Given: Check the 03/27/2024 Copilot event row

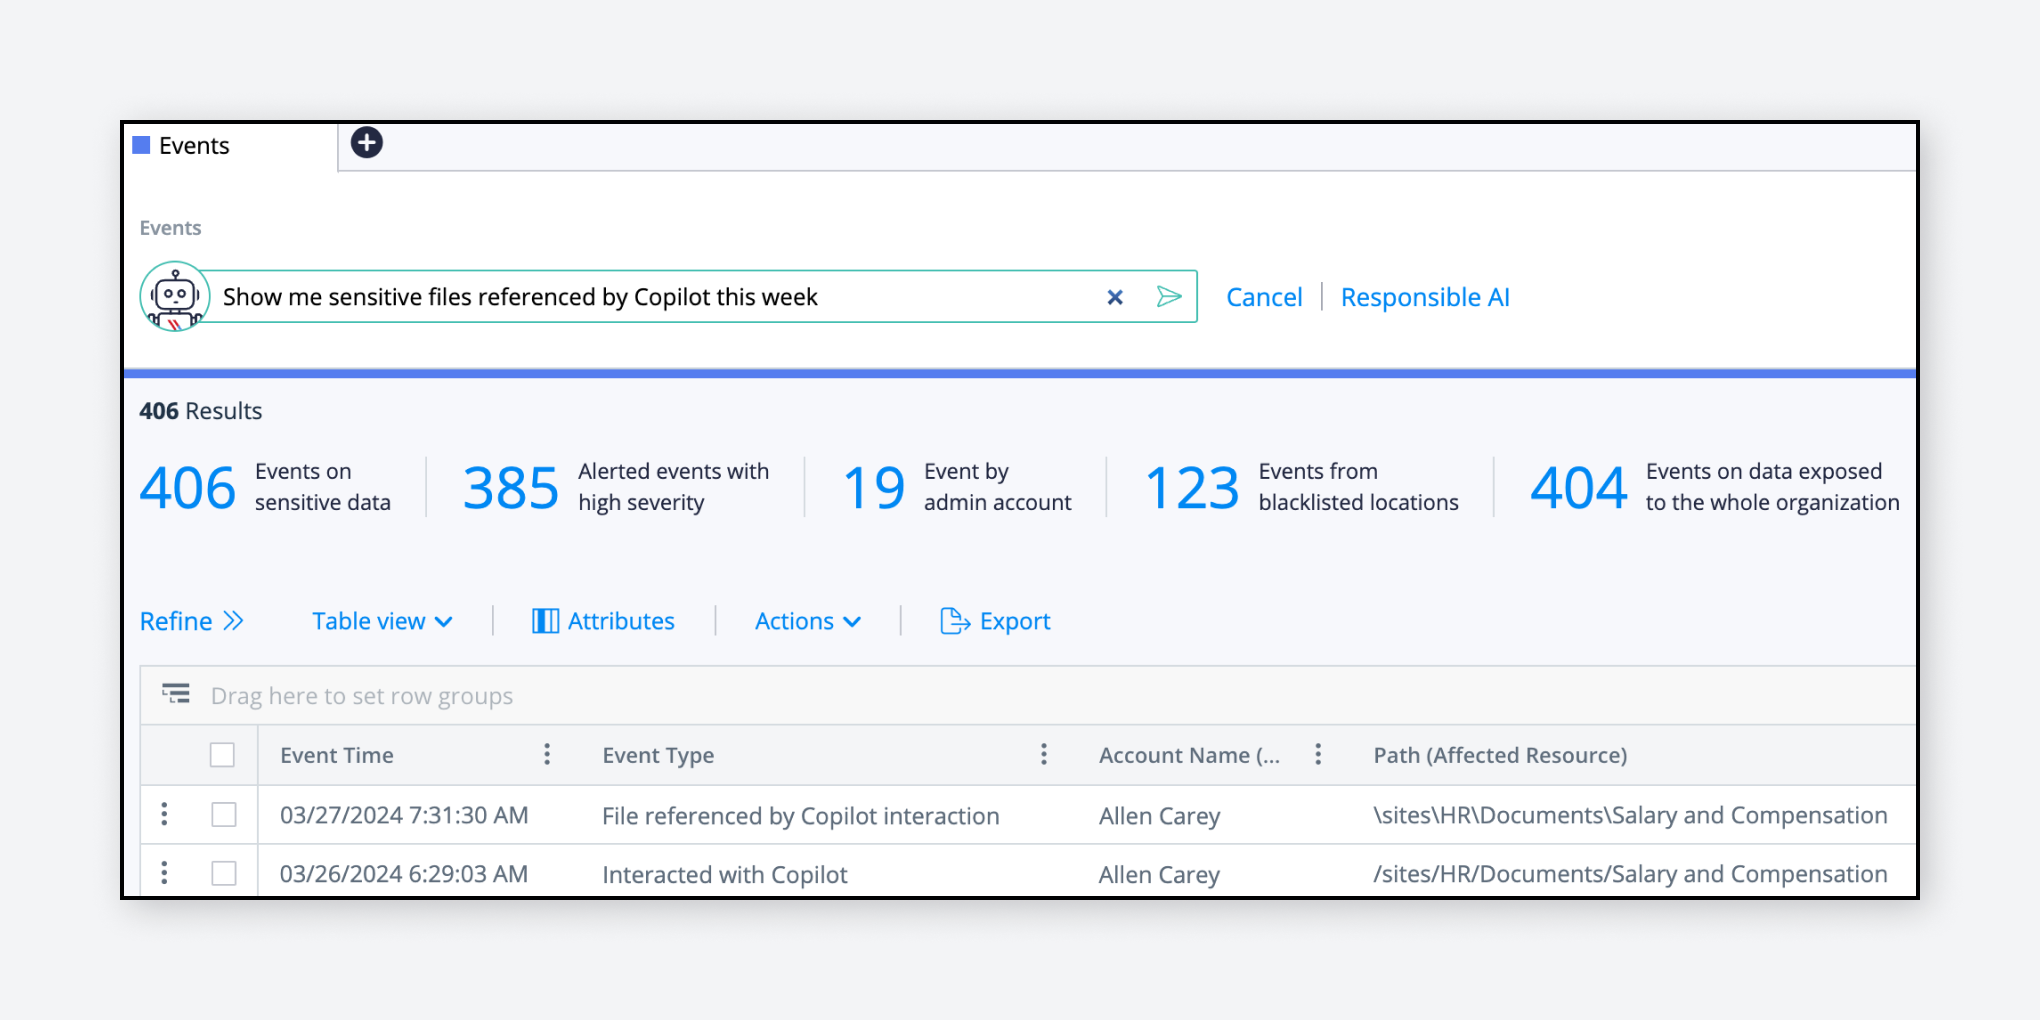Looking at the screenshot, I should [x=224, y=814].
